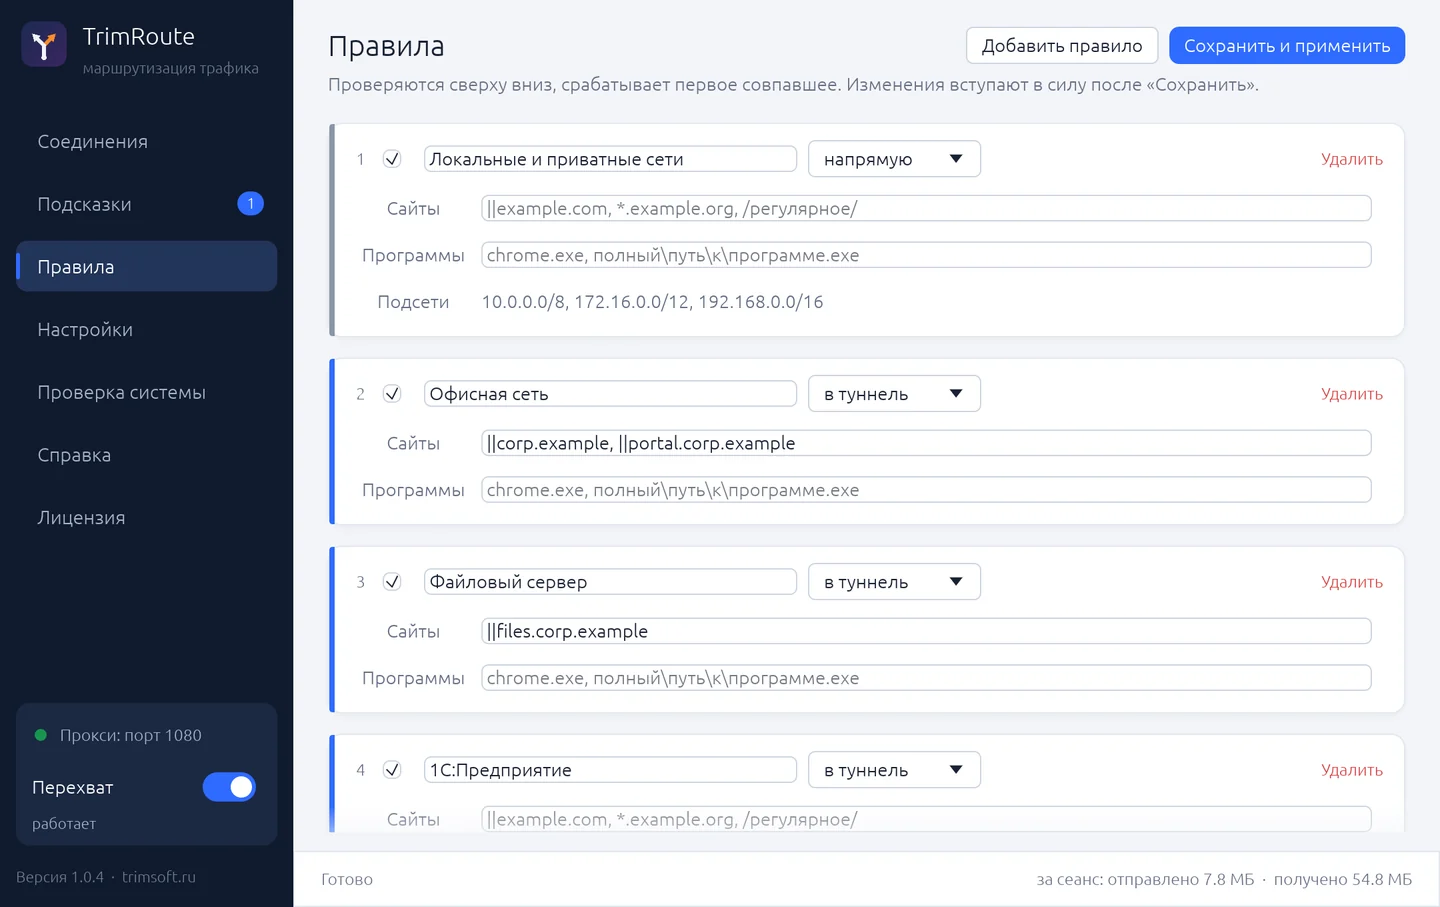Click Сохранить и применить button
Screen dimensions: 1440x907
coord(1287,46)
